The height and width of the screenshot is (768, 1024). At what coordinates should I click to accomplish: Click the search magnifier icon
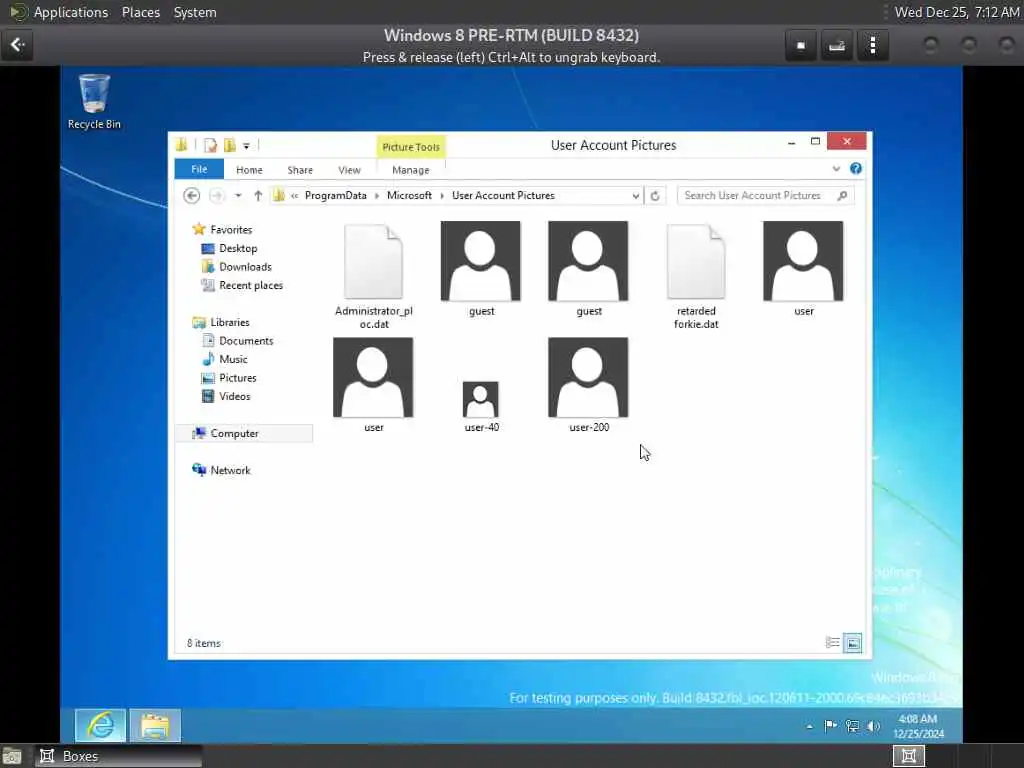pyautogui.click(x=842, y=195)
